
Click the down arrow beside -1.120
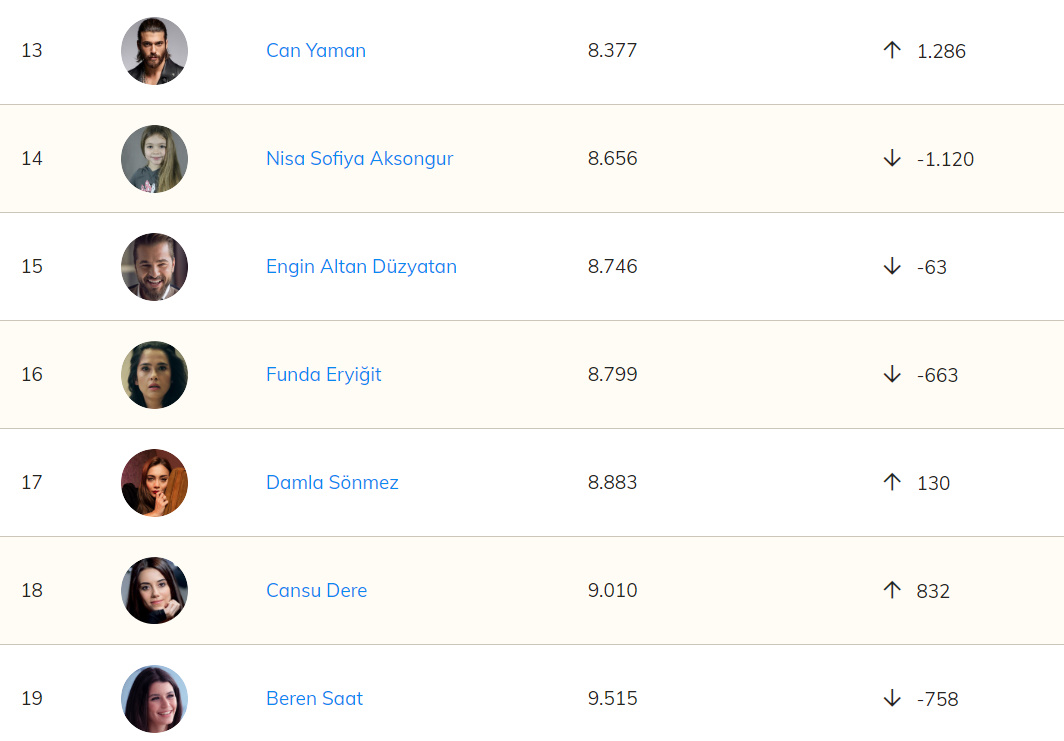[892, 158]
